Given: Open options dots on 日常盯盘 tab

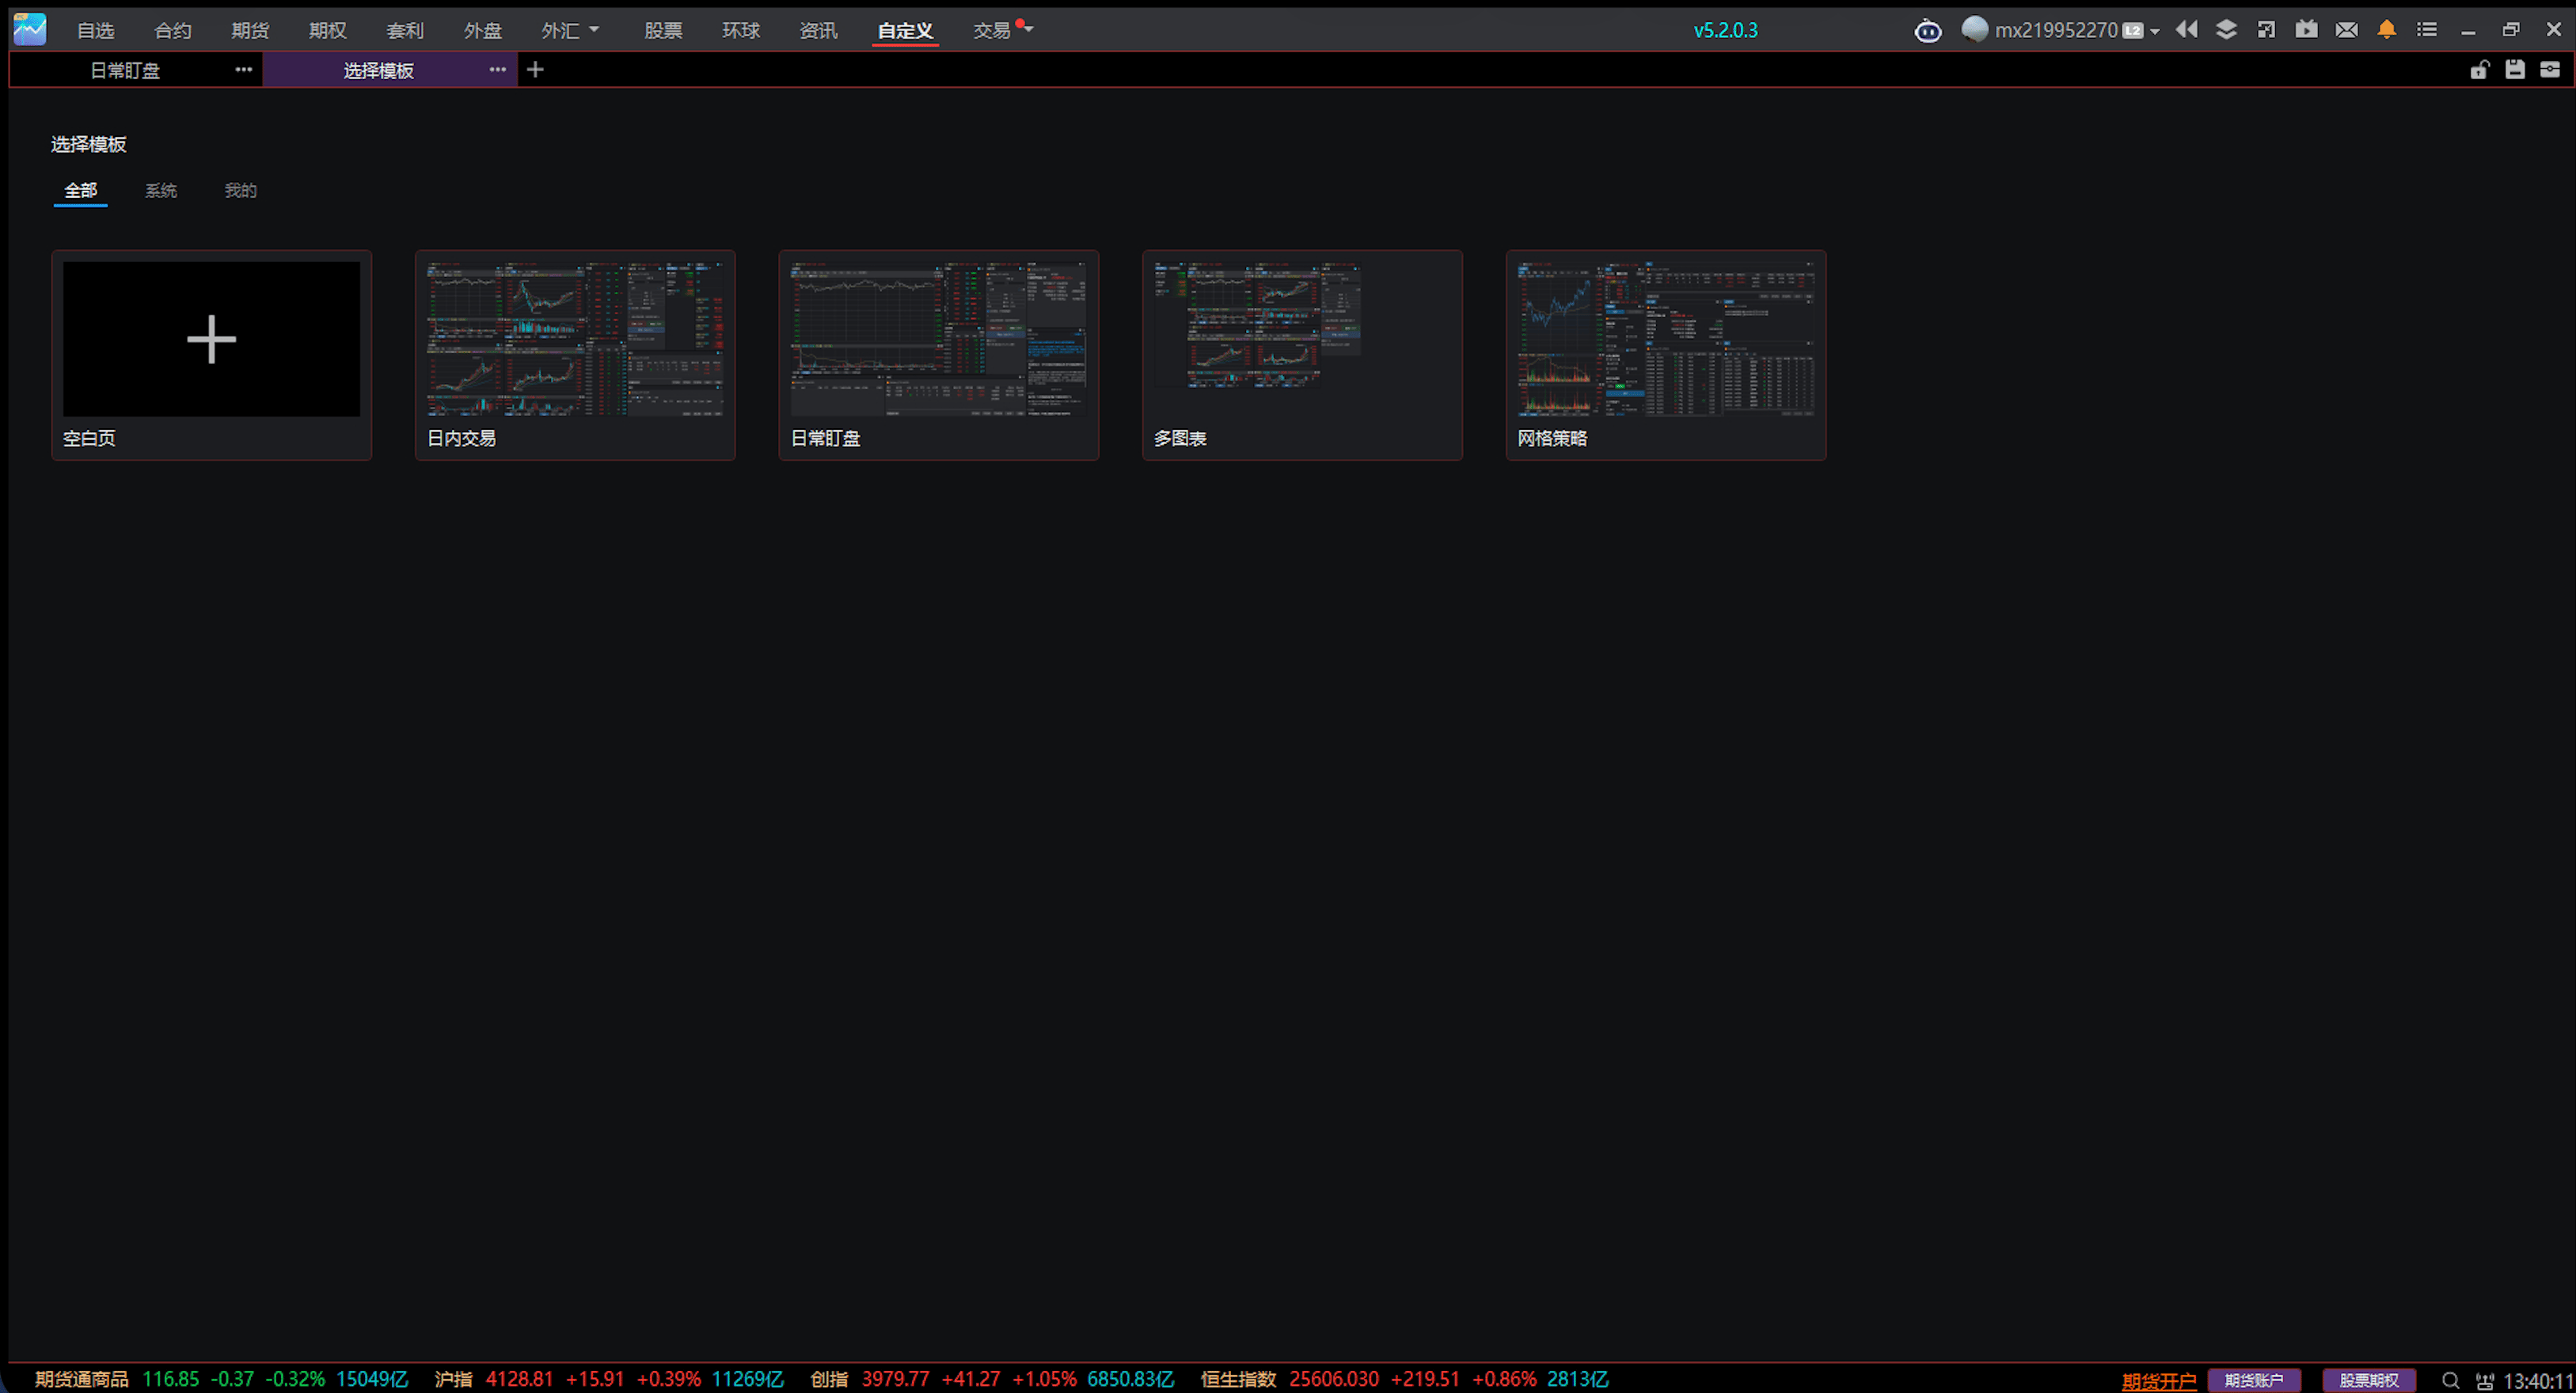Looking at the screenshot, I should [243, 69].
